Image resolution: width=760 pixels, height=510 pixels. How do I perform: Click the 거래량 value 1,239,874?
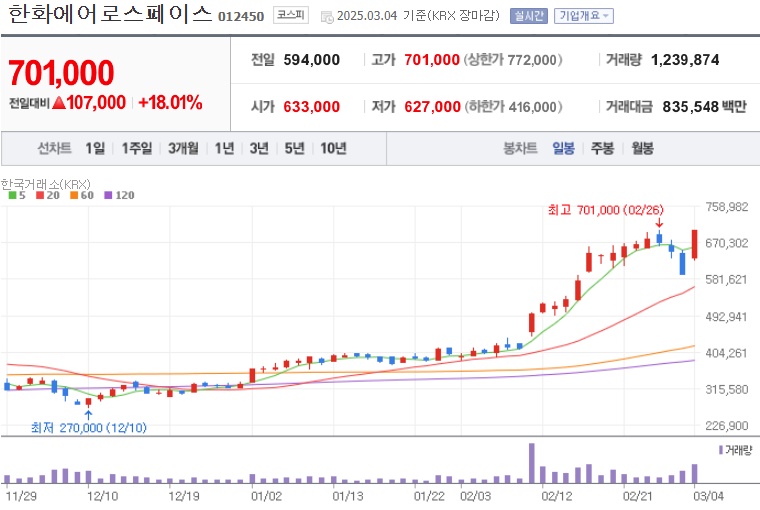coord(685,60)
